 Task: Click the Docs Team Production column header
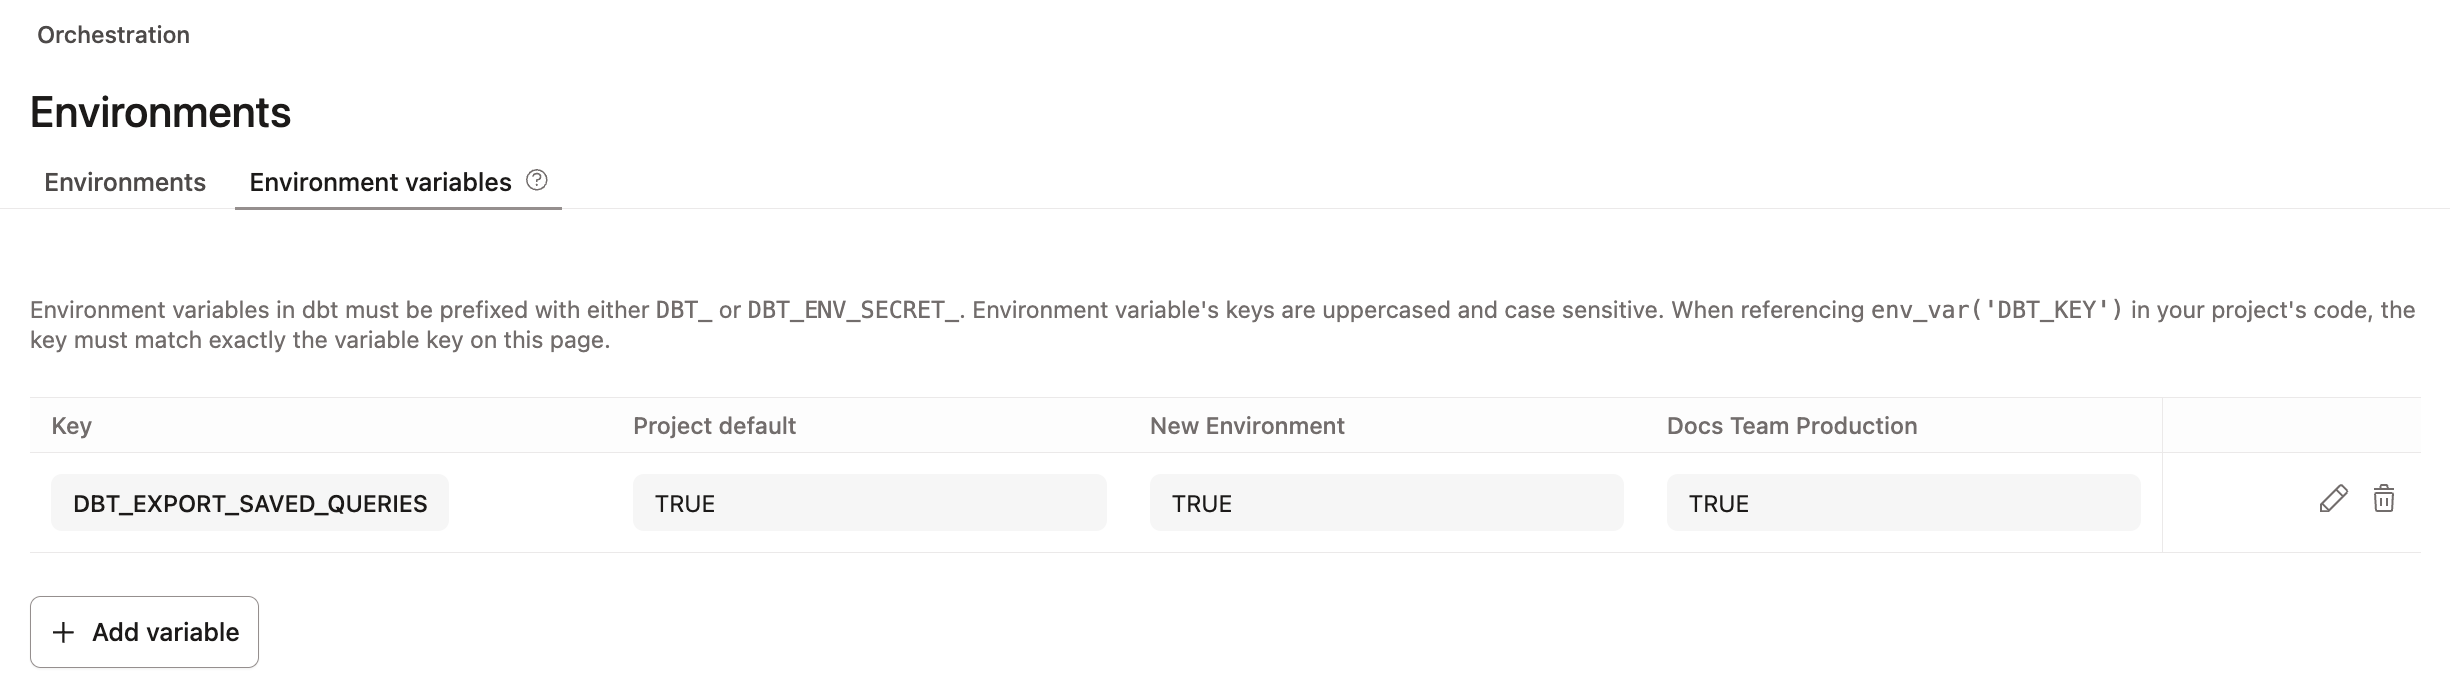1791,425
